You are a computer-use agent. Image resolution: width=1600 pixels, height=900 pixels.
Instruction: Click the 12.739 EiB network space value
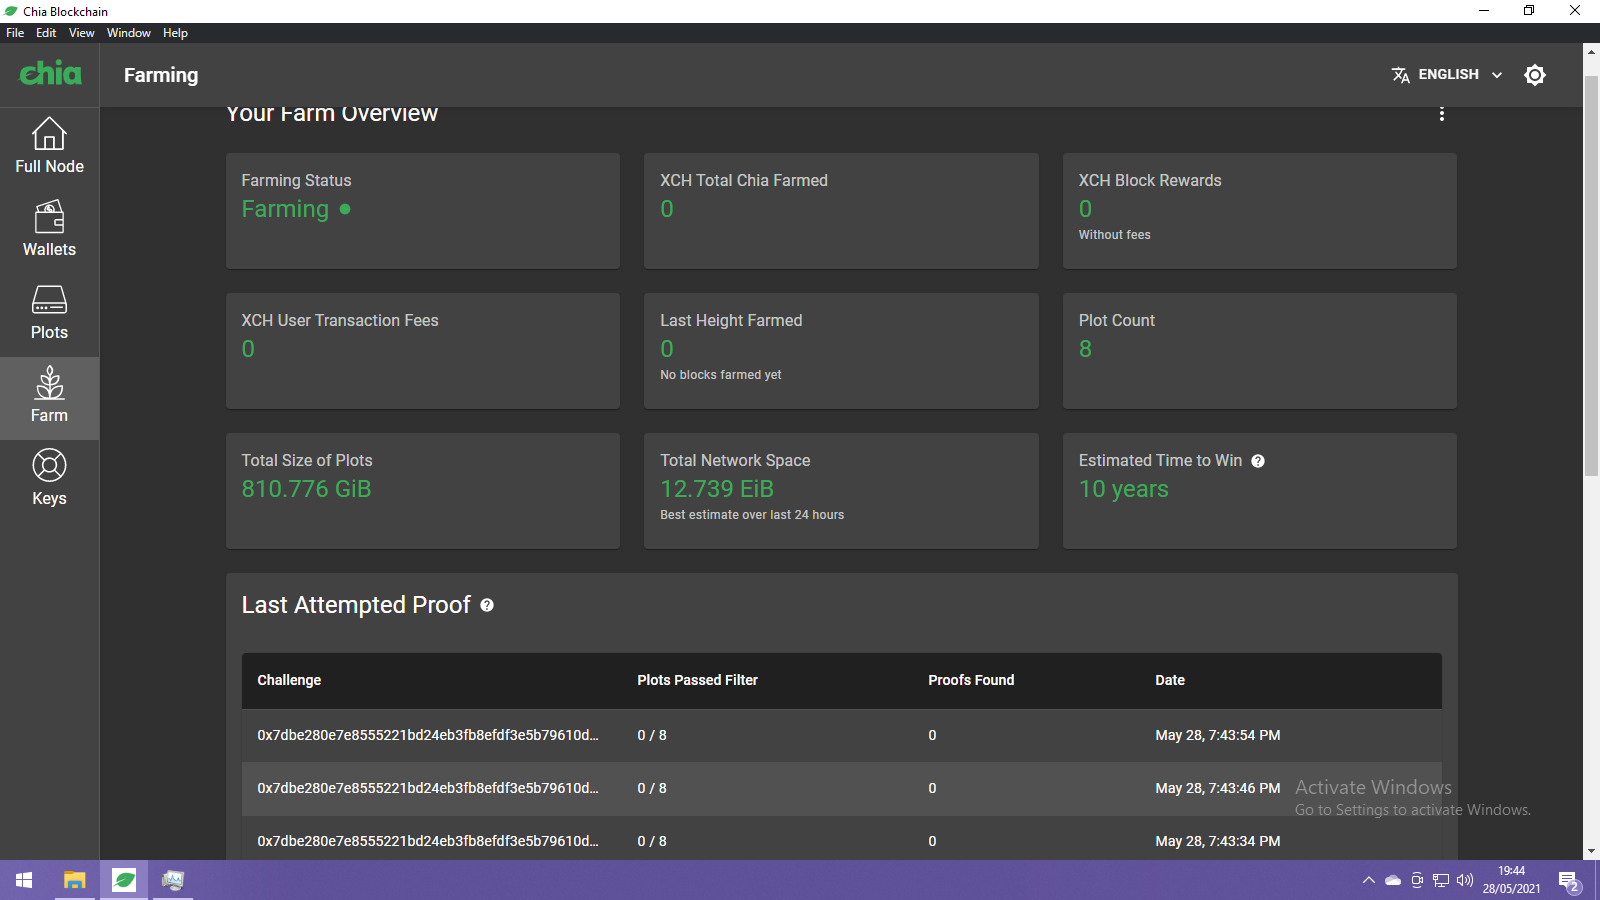pos(717,489)
